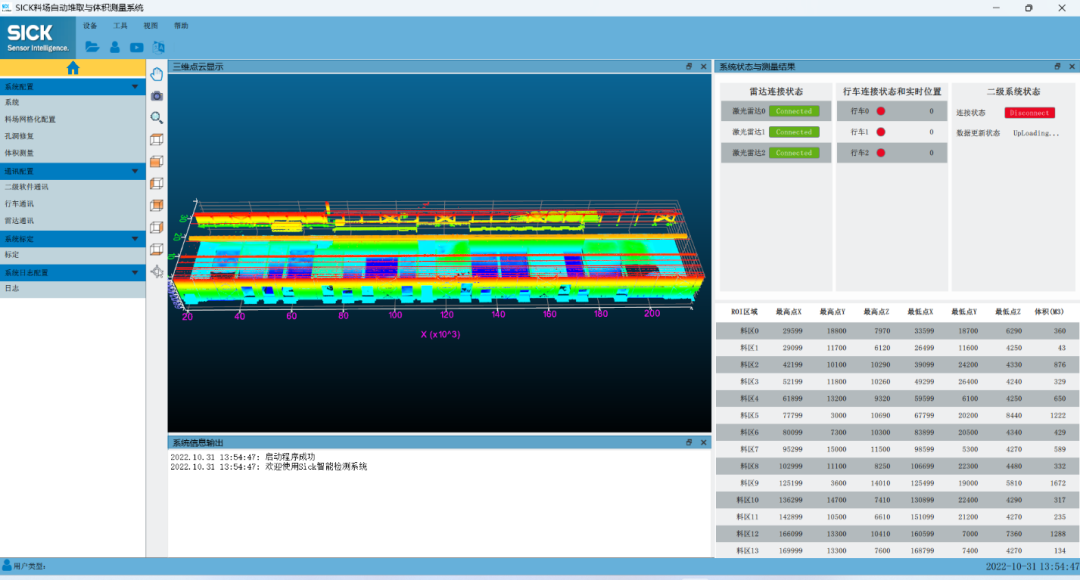Collapse the 系统标定 section
This screenshot has width=1080, height=580.
click(135, 238)
